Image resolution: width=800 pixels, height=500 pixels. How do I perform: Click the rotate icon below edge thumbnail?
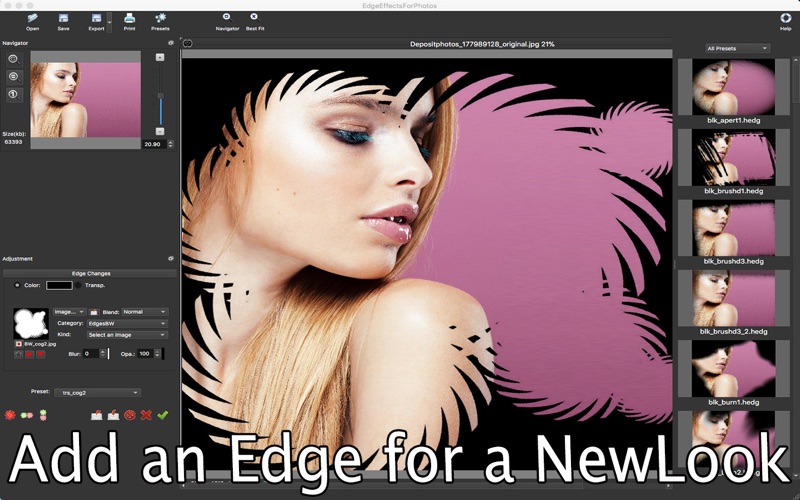(x=19, y=354)
